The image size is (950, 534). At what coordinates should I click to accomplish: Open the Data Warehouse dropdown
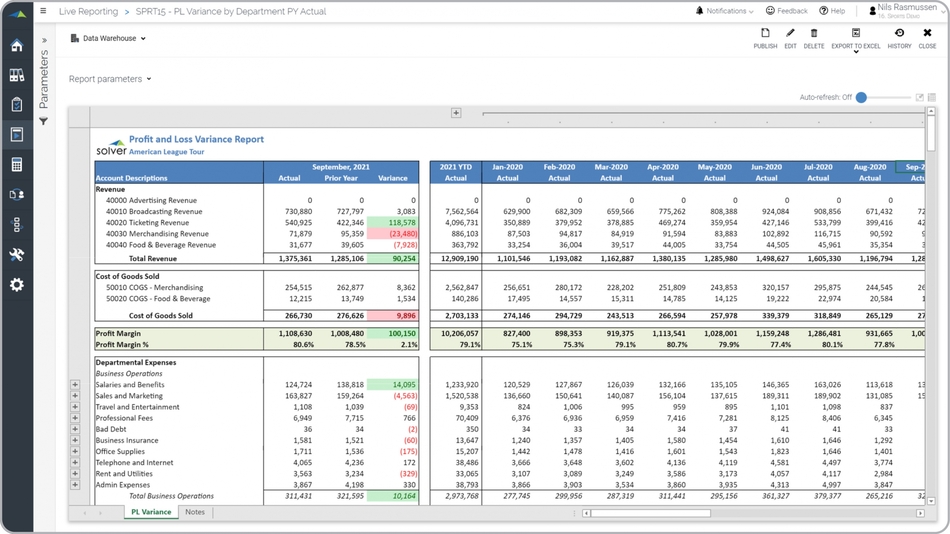[x=109, y=39]
